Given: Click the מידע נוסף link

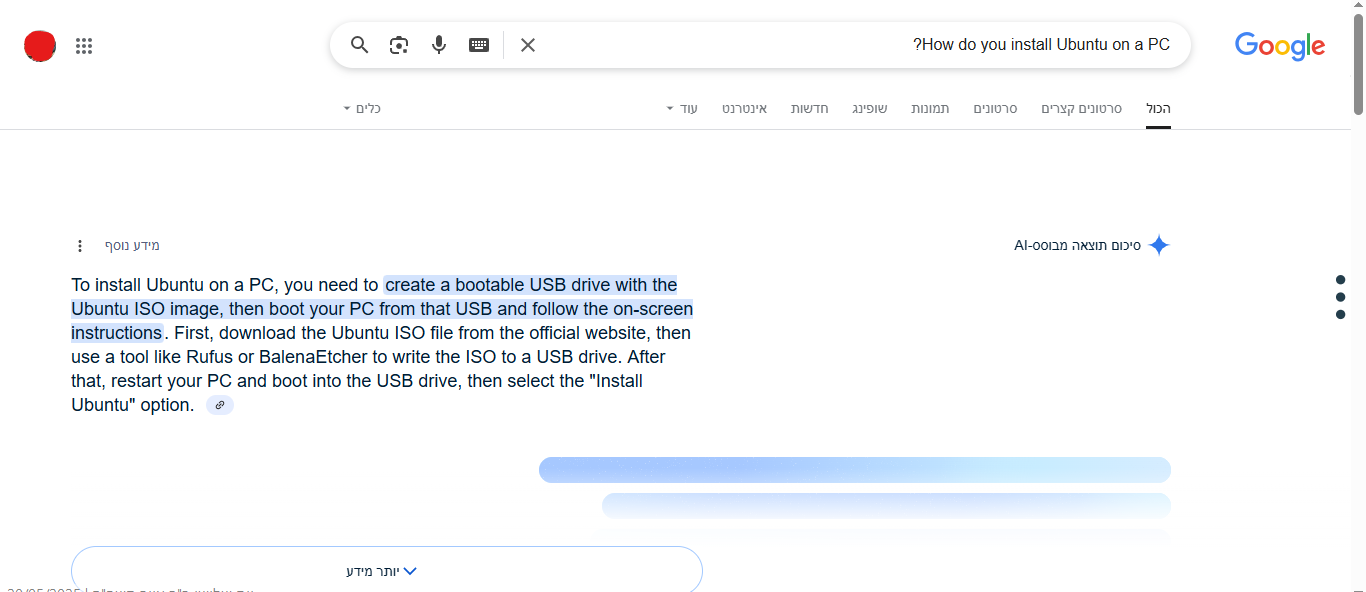Looking at the screenshot, I should (x=132, y=246).
